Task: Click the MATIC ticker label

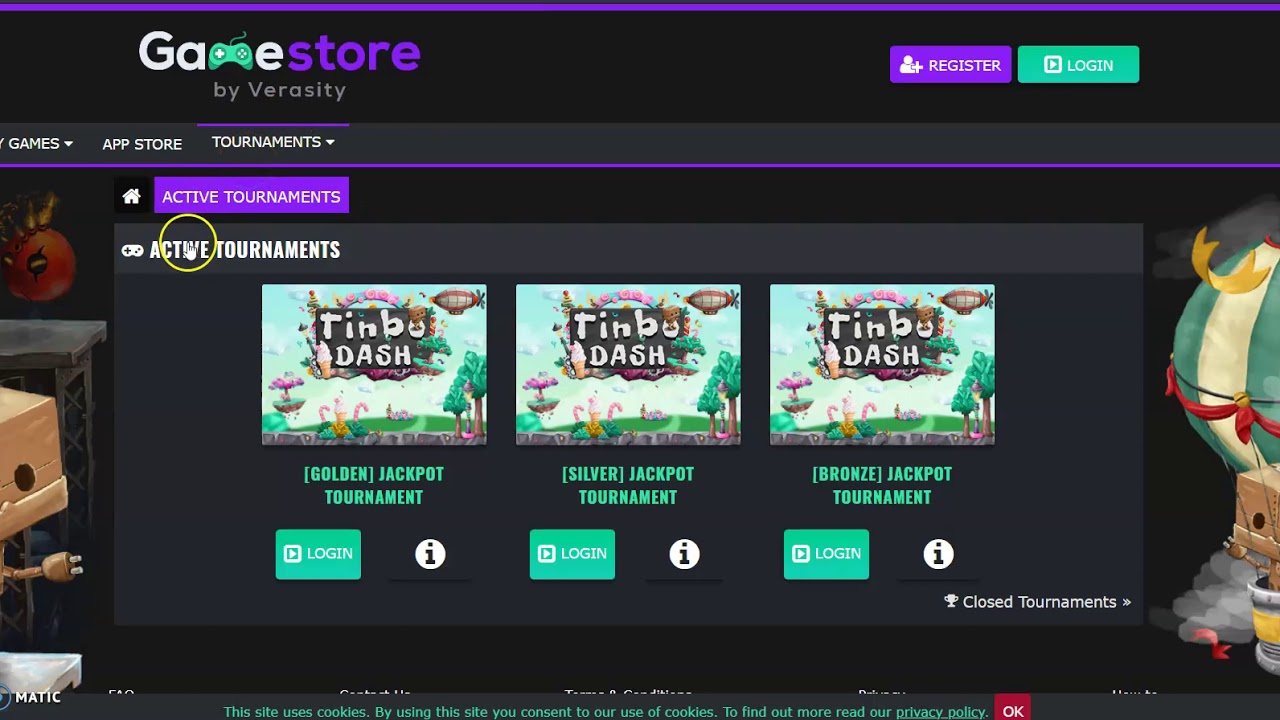Action: [x=38, y=697]
